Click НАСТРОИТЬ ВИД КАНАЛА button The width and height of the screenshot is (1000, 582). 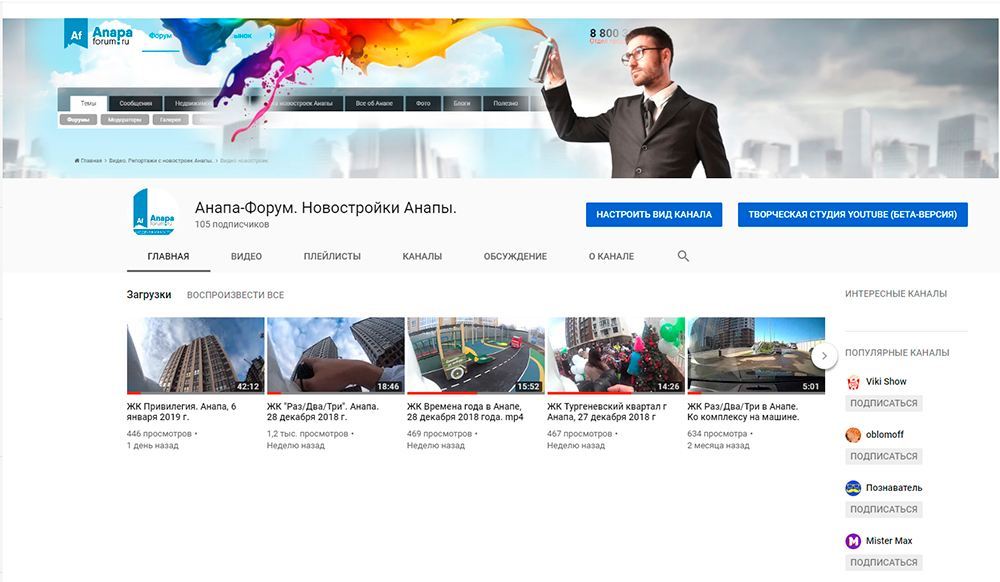click(x=654, y=214)
